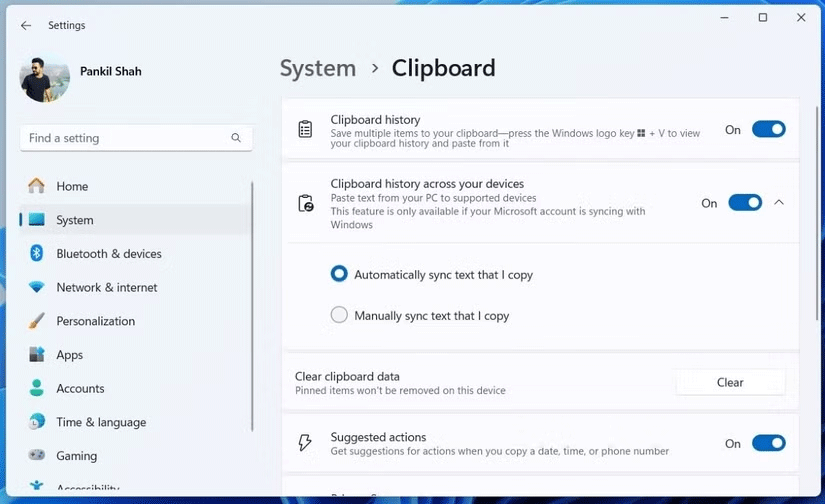This screenshot has width=825, height=504.
Task: Go to Apps settings
Action: click(x=136, y=354)
